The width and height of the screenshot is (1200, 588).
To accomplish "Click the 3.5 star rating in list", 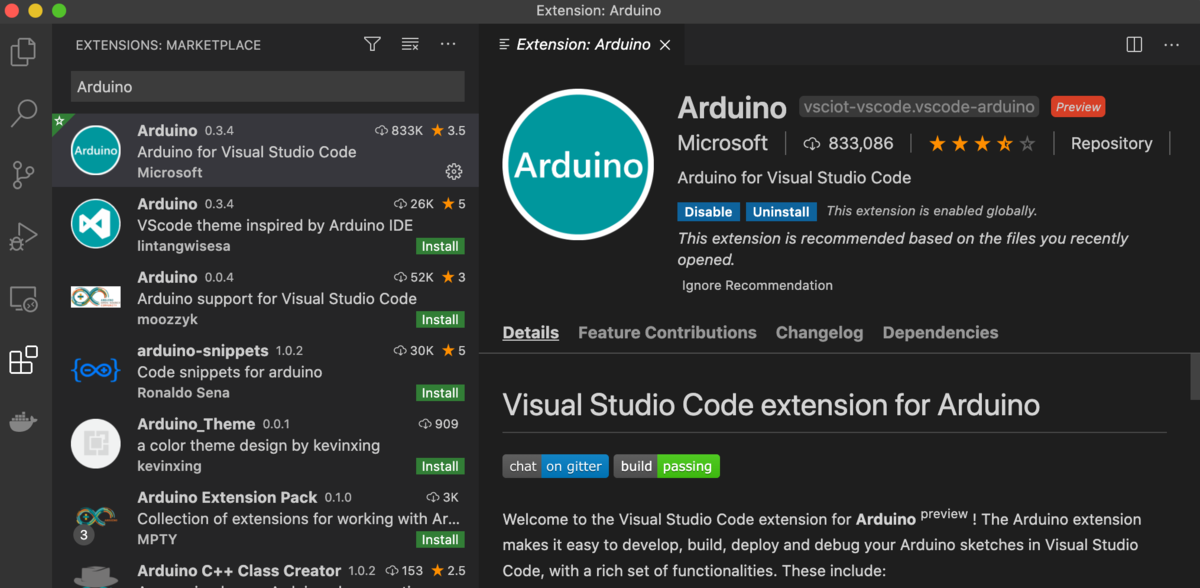I will (x=448, y=131).
